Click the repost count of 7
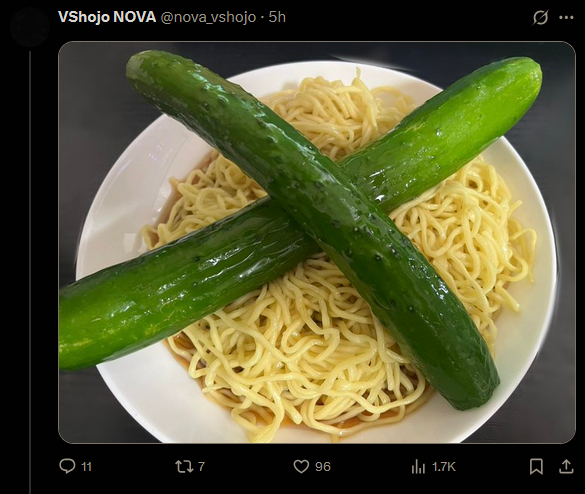The height and width of the screenshot is (494, 585). tap(201, 466)
